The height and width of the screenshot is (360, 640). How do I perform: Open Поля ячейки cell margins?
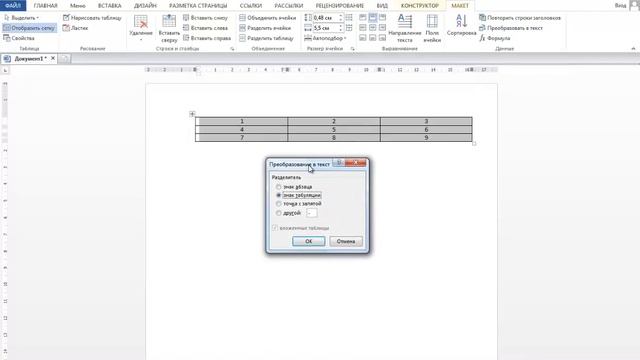(x=432, y=28)
